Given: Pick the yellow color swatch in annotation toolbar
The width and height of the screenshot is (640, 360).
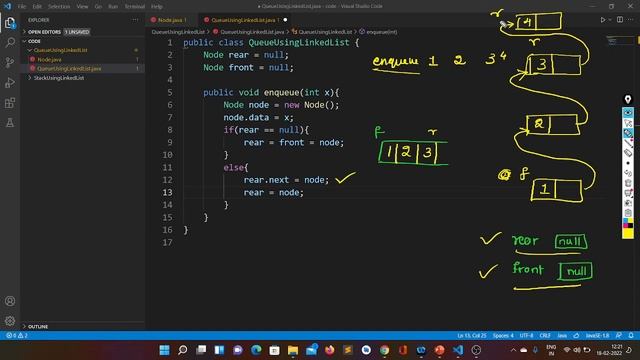Looking at the screenshot, I should pyautogui.click(x=628, y=233).
